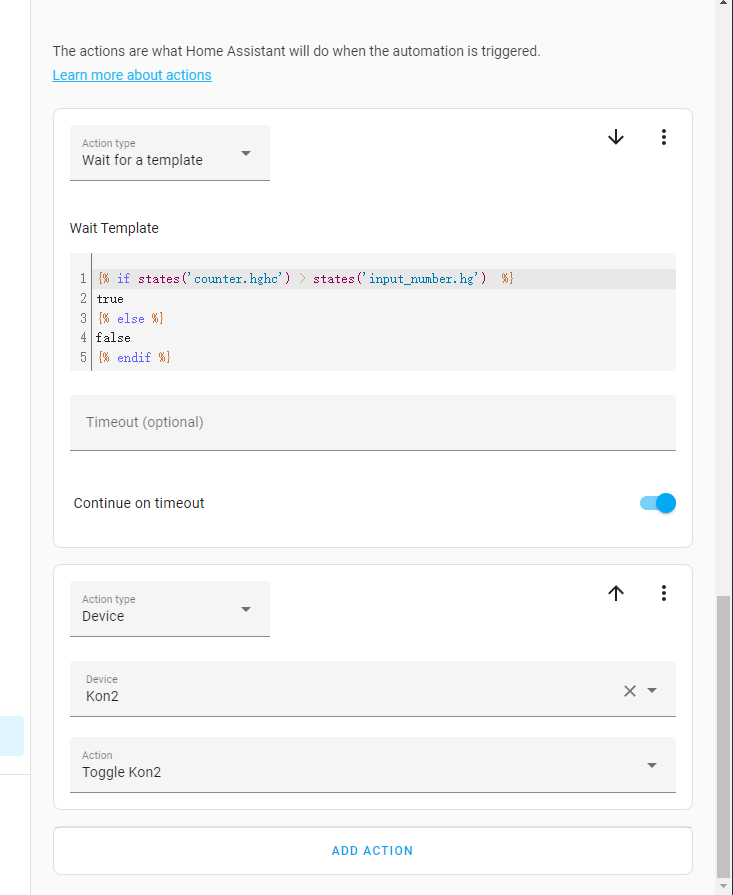Open the Device action type dropdown

(245, 609)
